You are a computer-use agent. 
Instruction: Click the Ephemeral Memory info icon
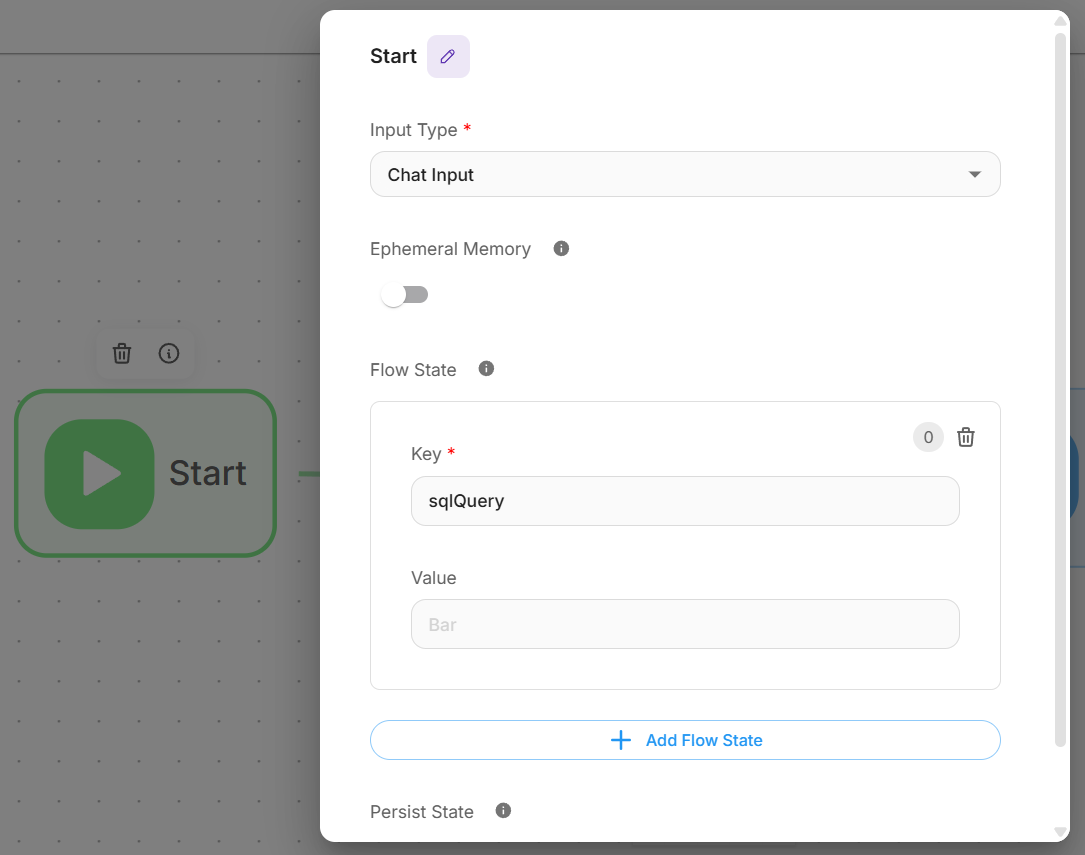[561, 248]
